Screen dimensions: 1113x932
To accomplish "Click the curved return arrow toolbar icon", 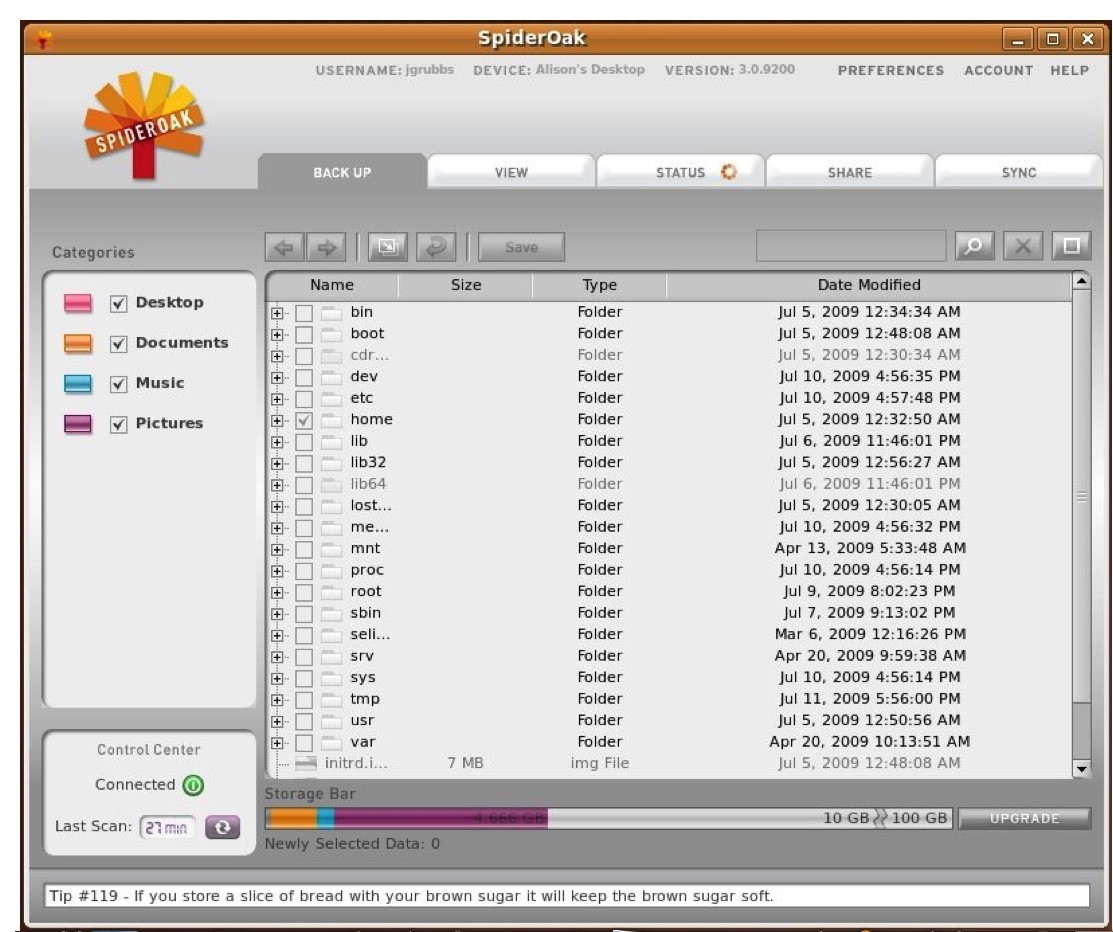I will pyautogui.click(x=435, y=247).
